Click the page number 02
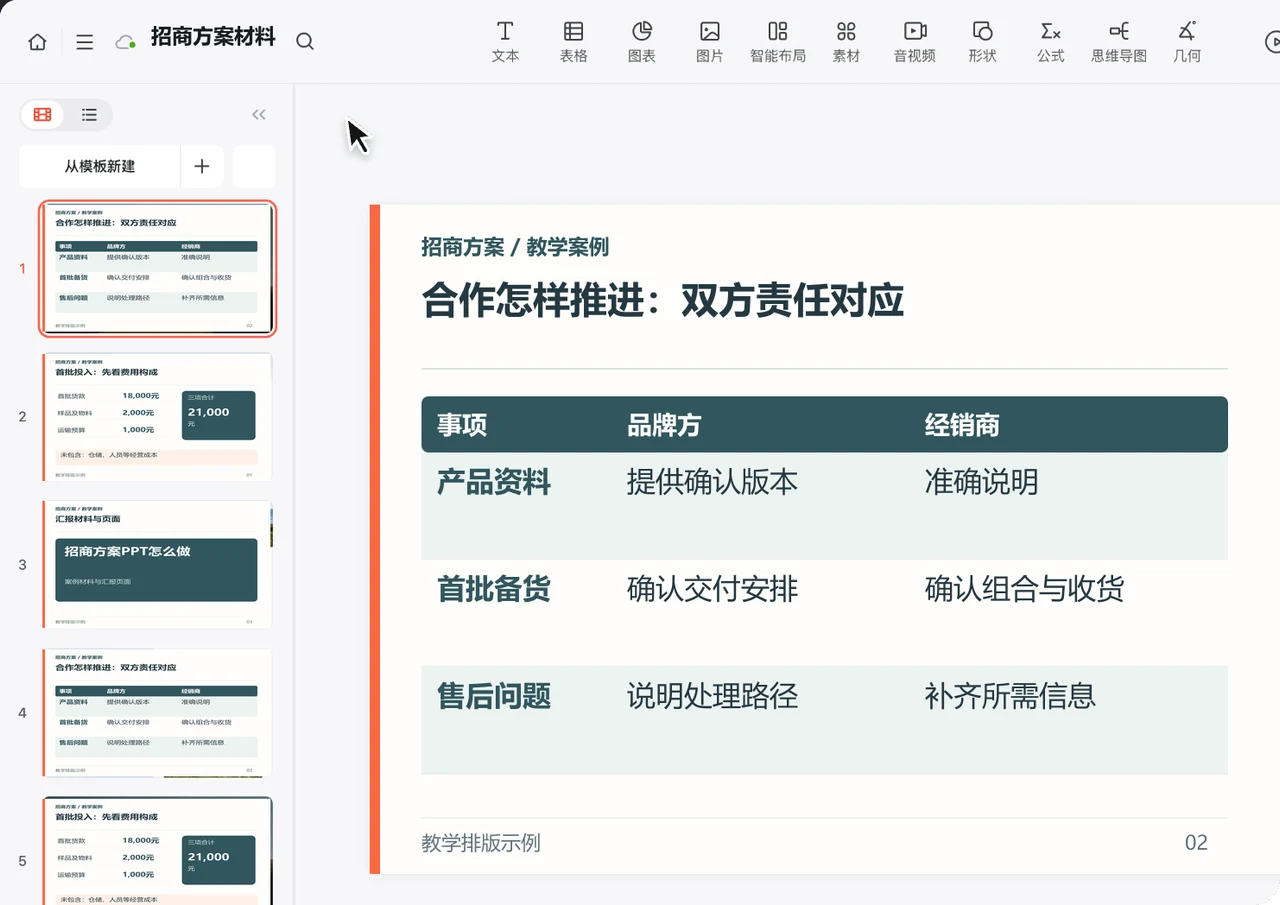The width and height of the screenshot is (1280, 905). [x=1196, y=843]
